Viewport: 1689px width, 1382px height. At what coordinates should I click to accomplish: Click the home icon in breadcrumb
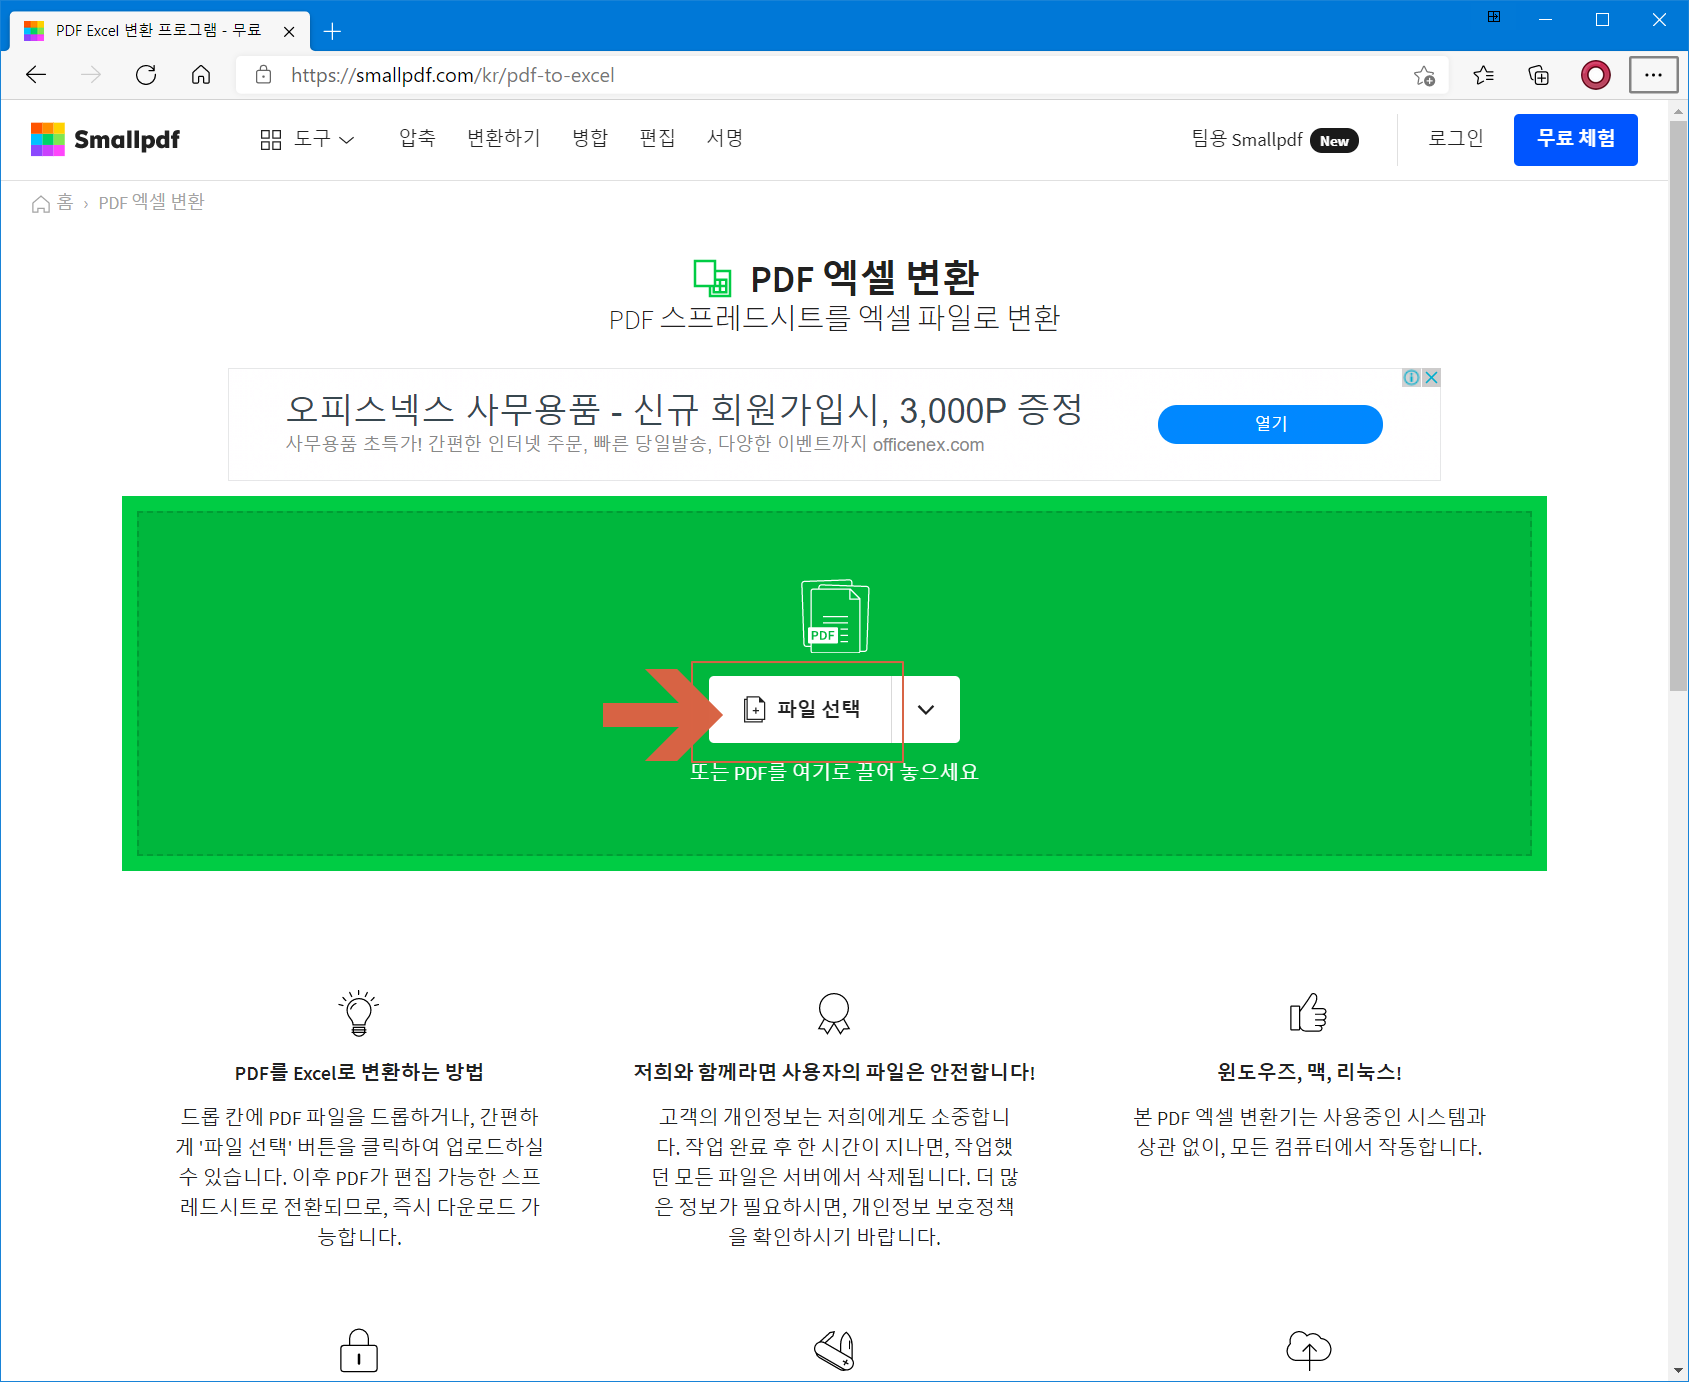click(x=41, y=204)
